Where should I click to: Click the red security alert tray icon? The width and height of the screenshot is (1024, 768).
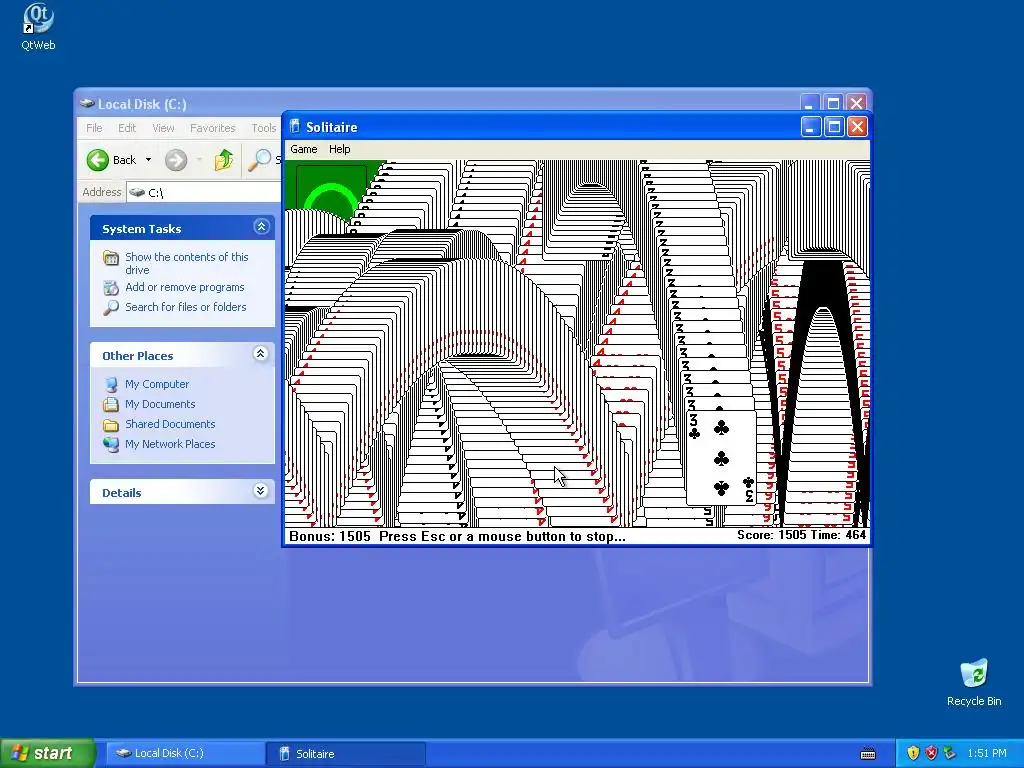[931, 754]
